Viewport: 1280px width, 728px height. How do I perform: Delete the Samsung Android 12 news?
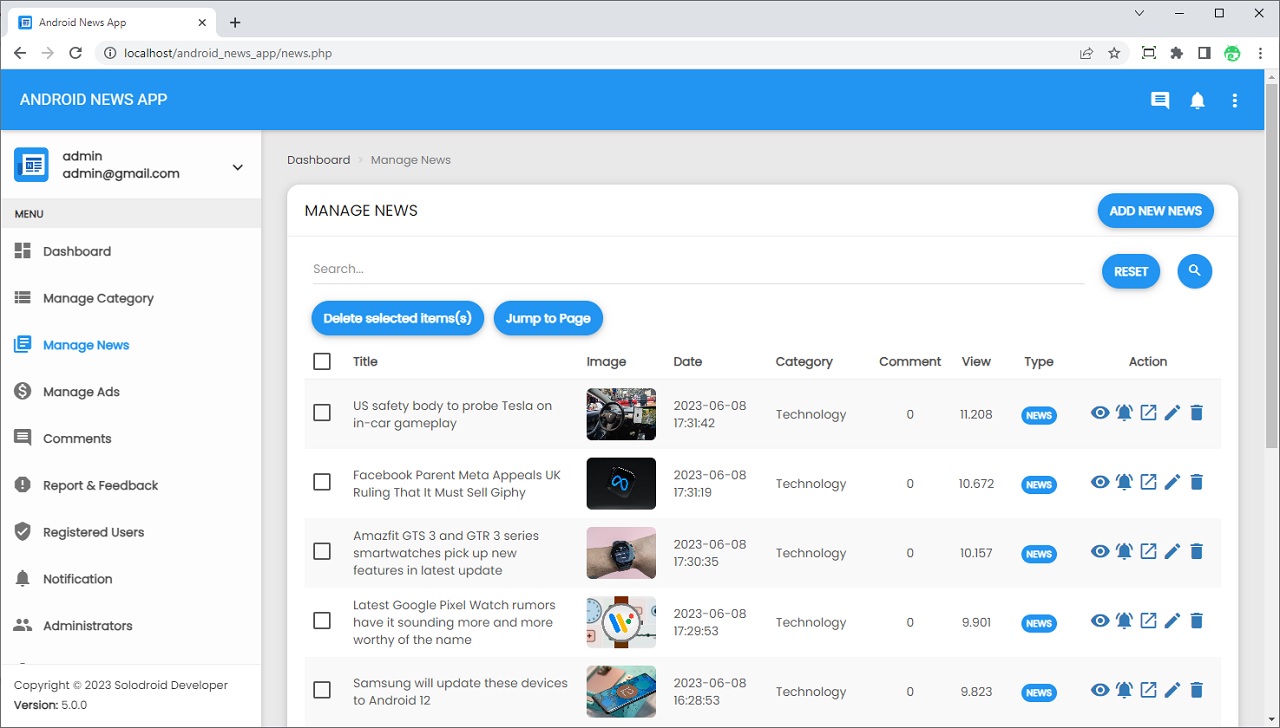click(1196, 690)
